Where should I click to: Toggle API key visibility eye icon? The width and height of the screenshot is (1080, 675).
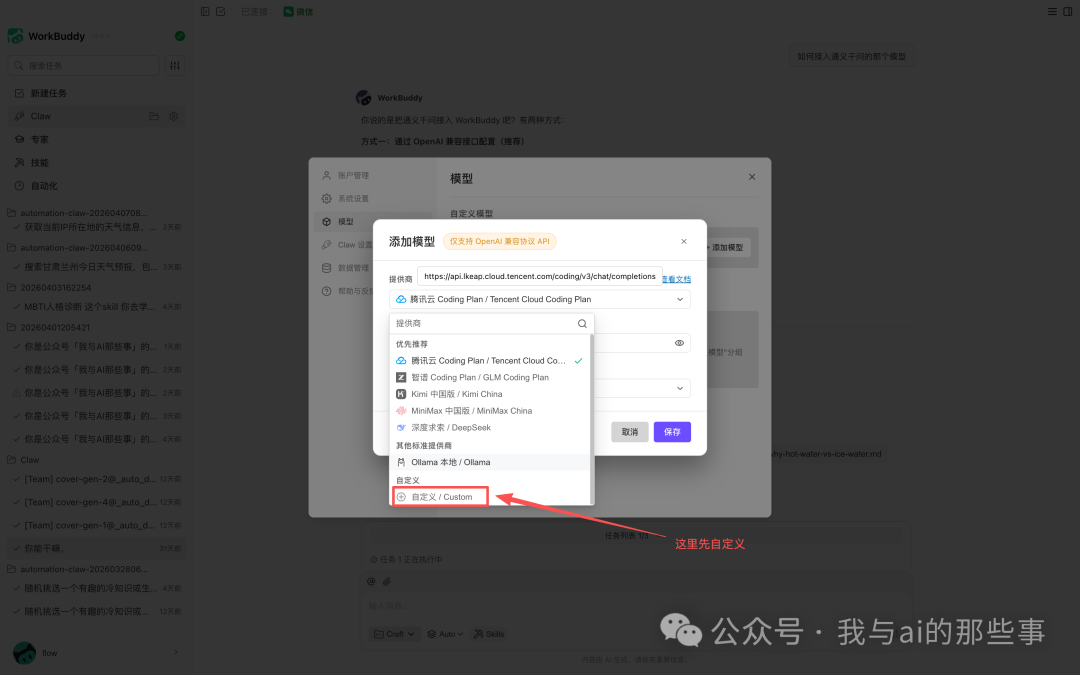[x=679, y=343]
